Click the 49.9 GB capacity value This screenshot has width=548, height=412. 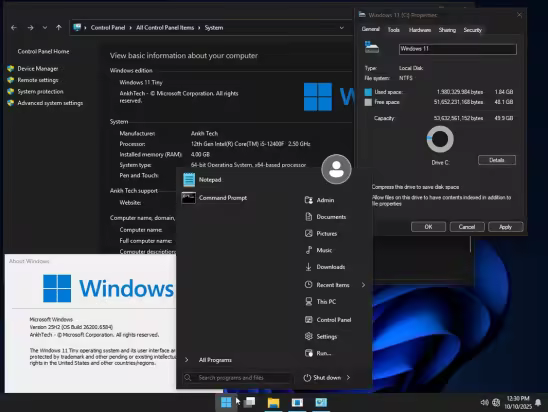click(x=504, y=118)
